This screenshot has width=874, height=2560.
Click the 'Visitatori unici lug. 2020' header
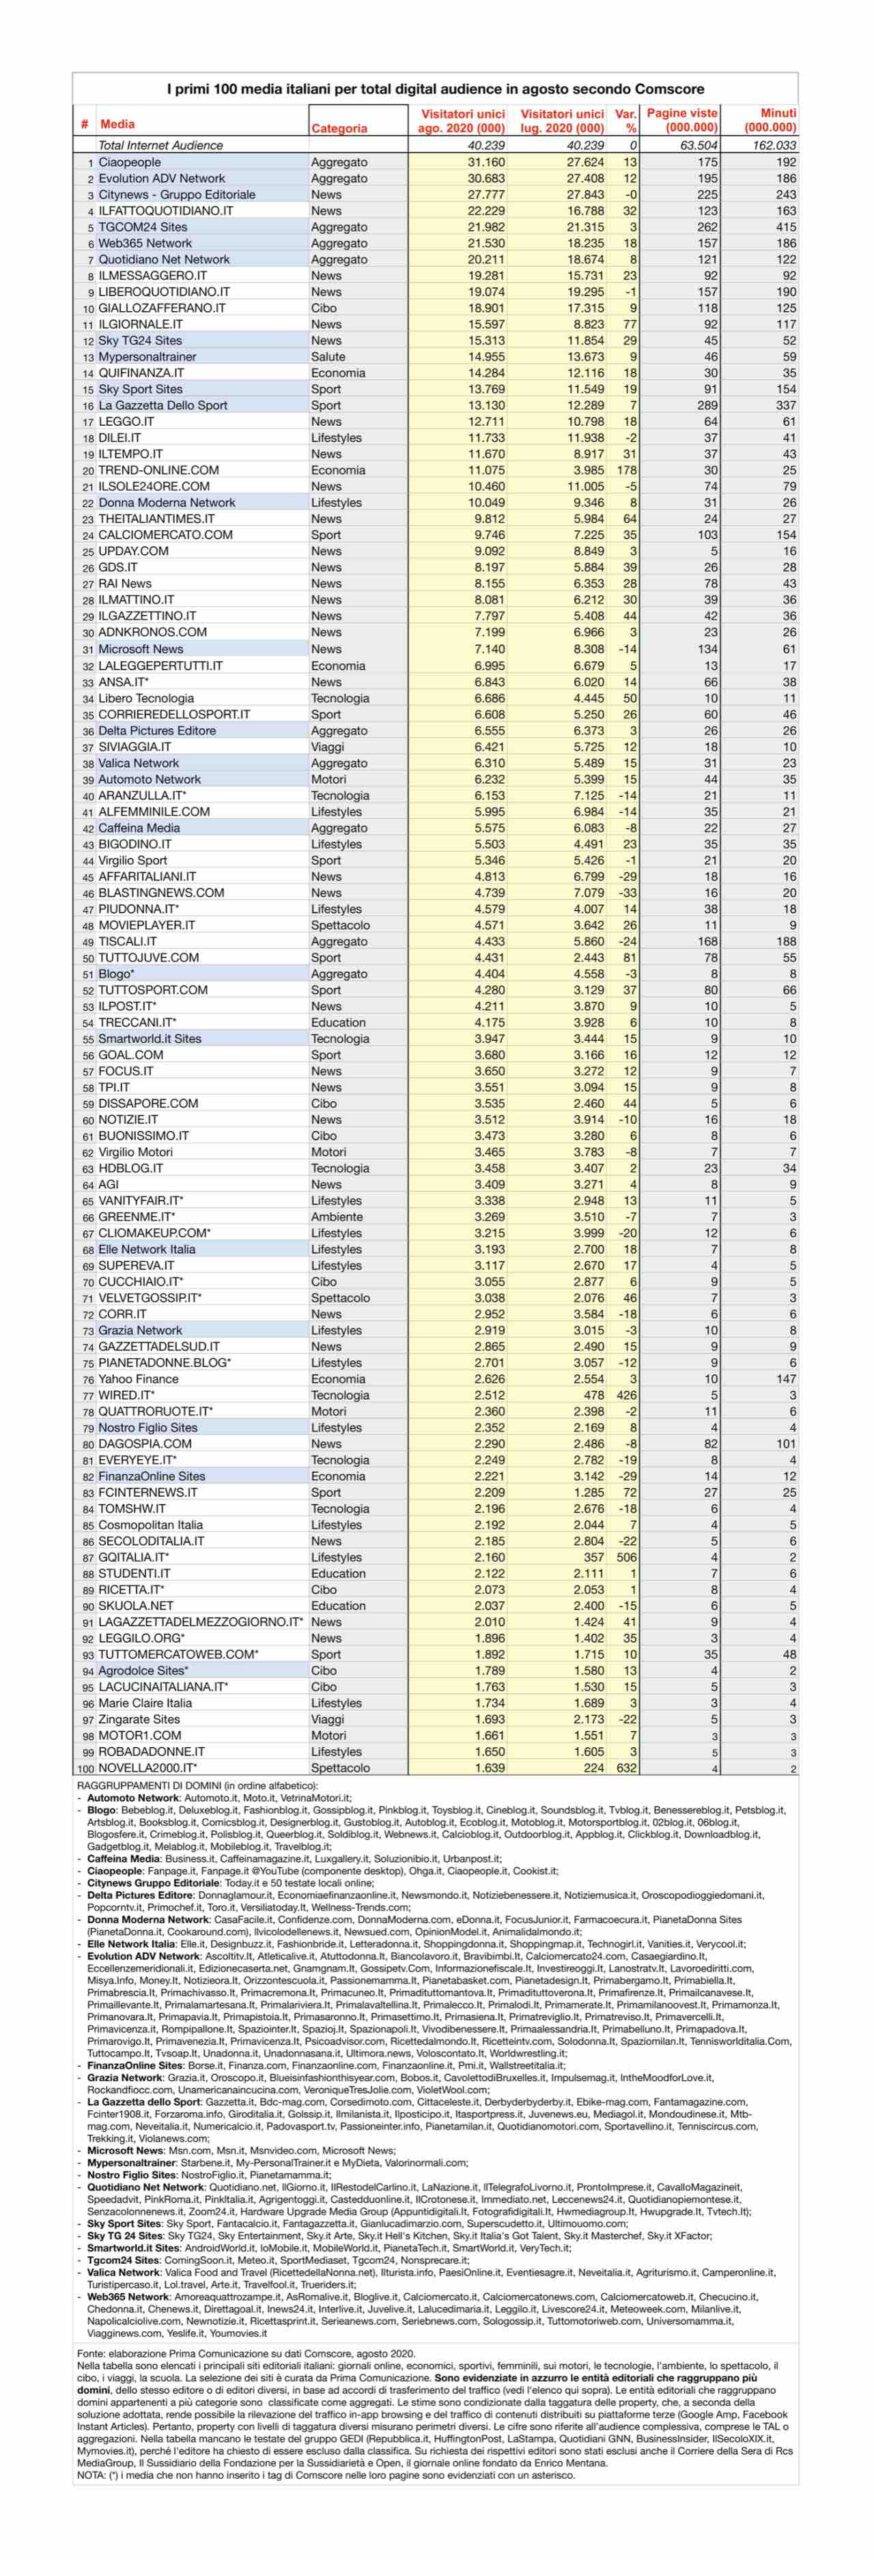562,121
